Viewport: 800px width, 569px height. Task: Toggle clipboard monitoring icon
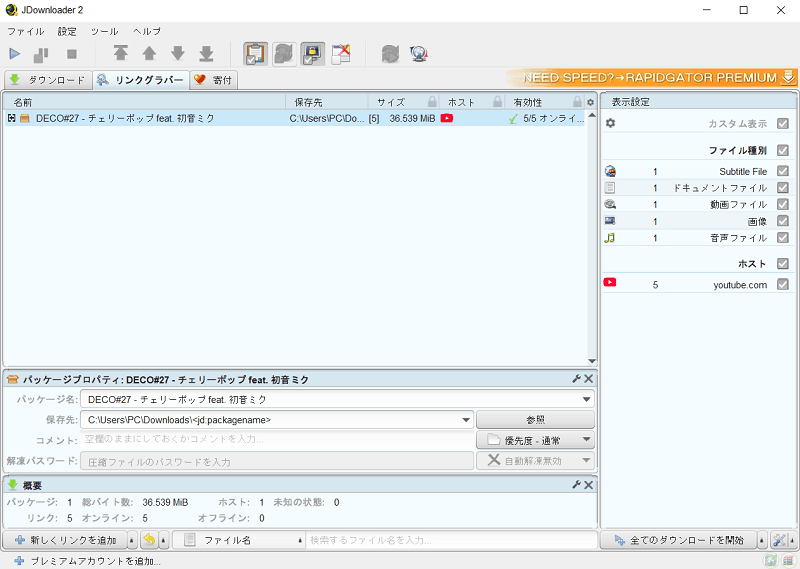(x=256, y=54)
